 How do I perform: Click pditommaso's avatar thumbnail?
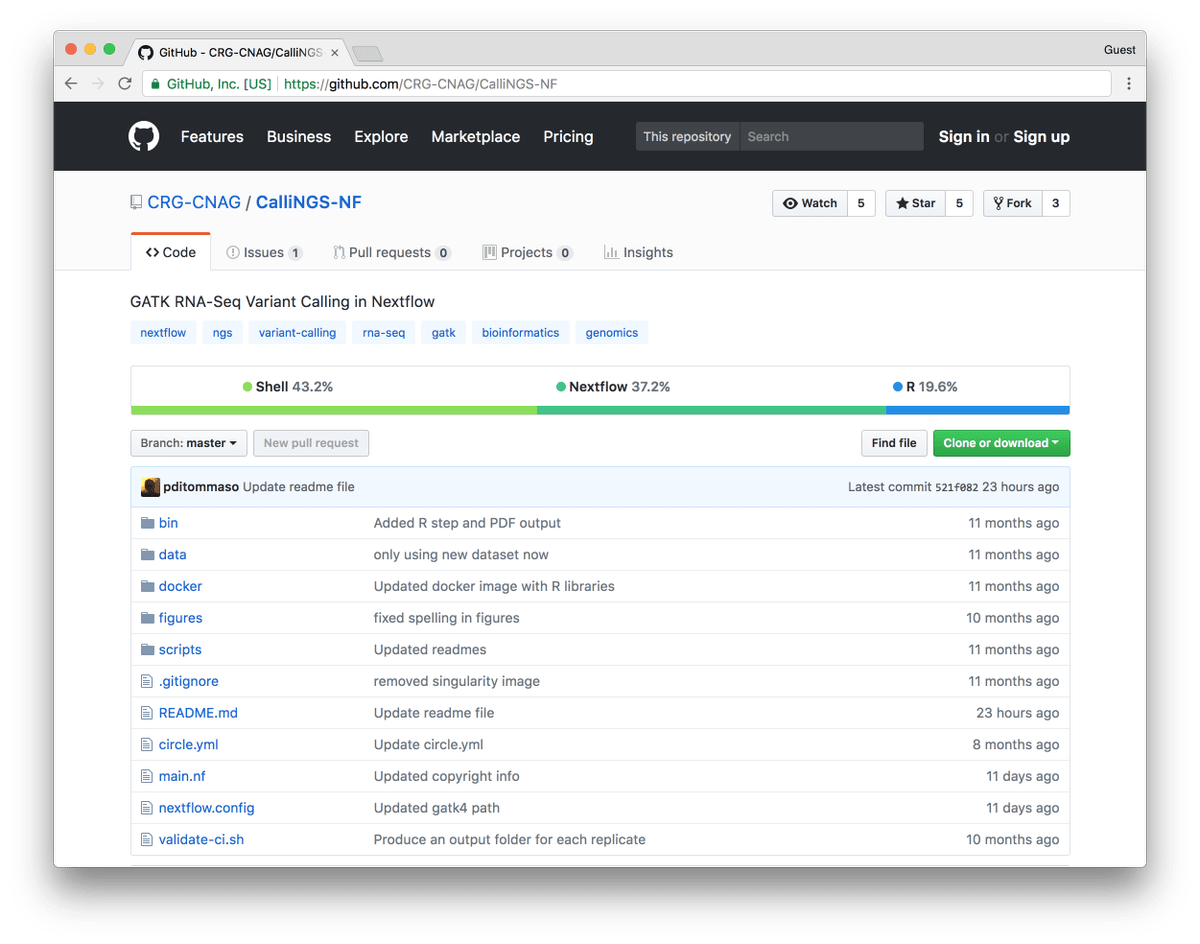click(x=150, y=486)
